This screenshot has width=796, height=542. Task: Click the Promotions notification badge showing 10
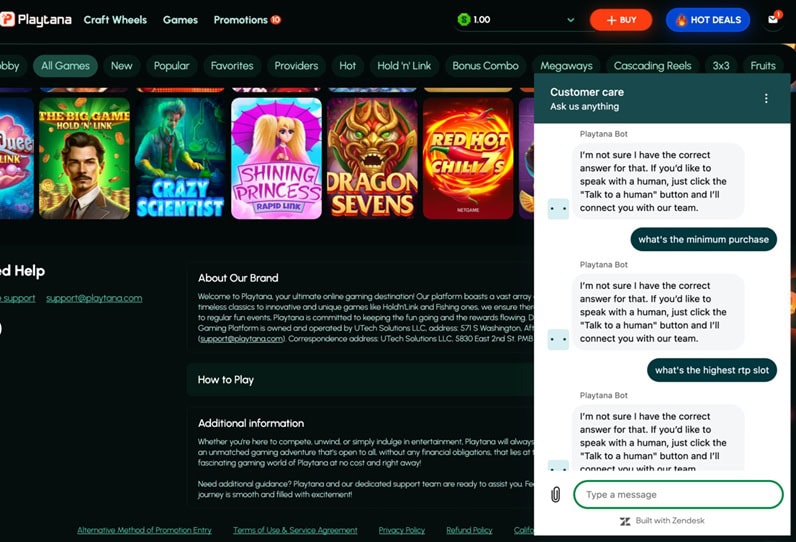point(276,20)
